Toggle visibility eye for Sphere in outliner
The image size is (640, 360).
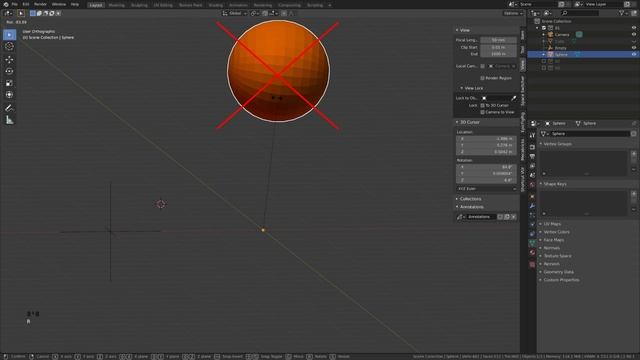pos(634,54)
